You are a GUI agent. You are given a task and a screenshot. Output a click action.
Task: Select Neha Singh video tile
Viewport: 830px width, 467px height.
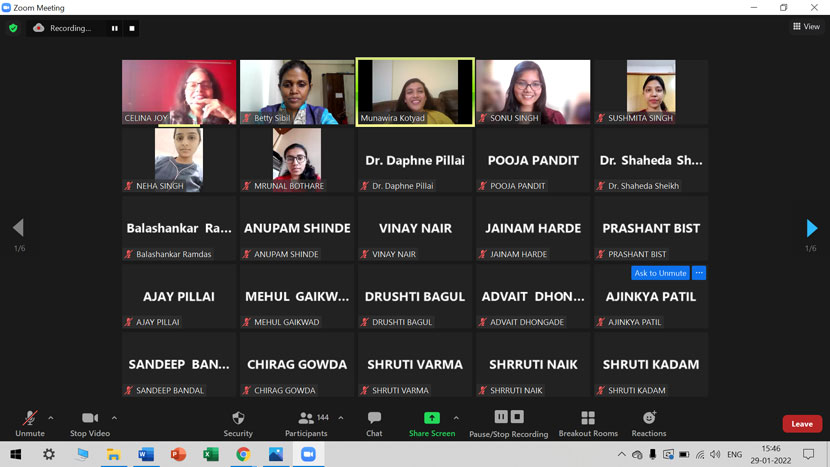[x=179, y=160]
